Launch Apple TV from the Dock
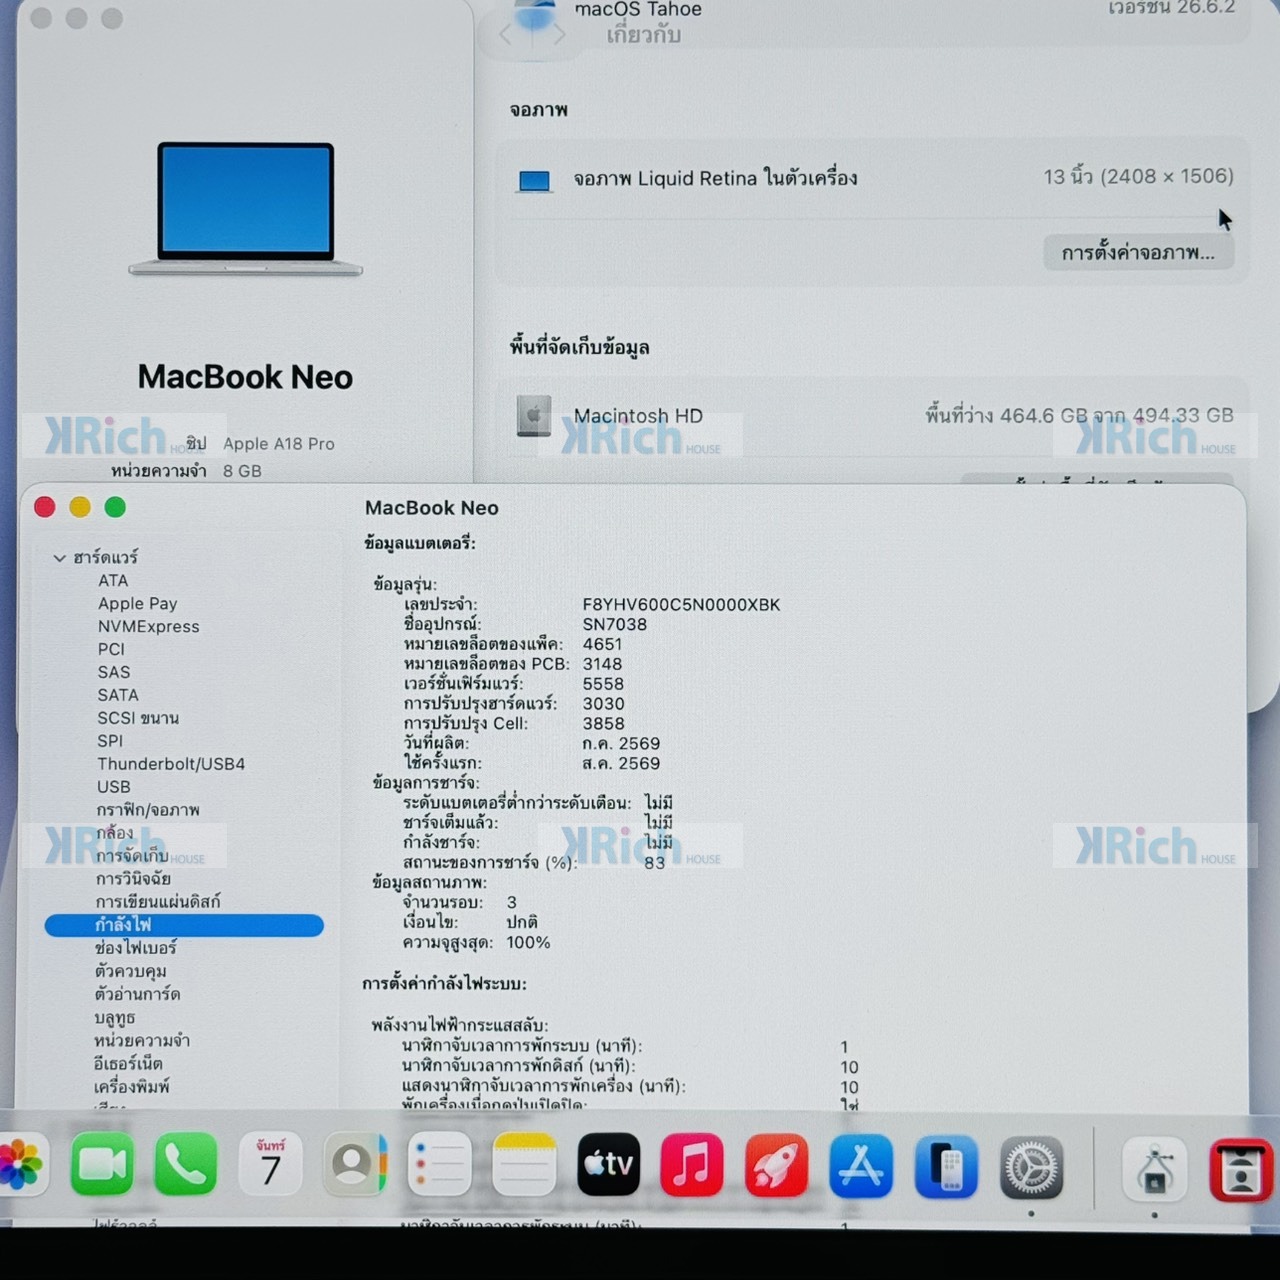The image size is (1280, 1280). 608,1164
